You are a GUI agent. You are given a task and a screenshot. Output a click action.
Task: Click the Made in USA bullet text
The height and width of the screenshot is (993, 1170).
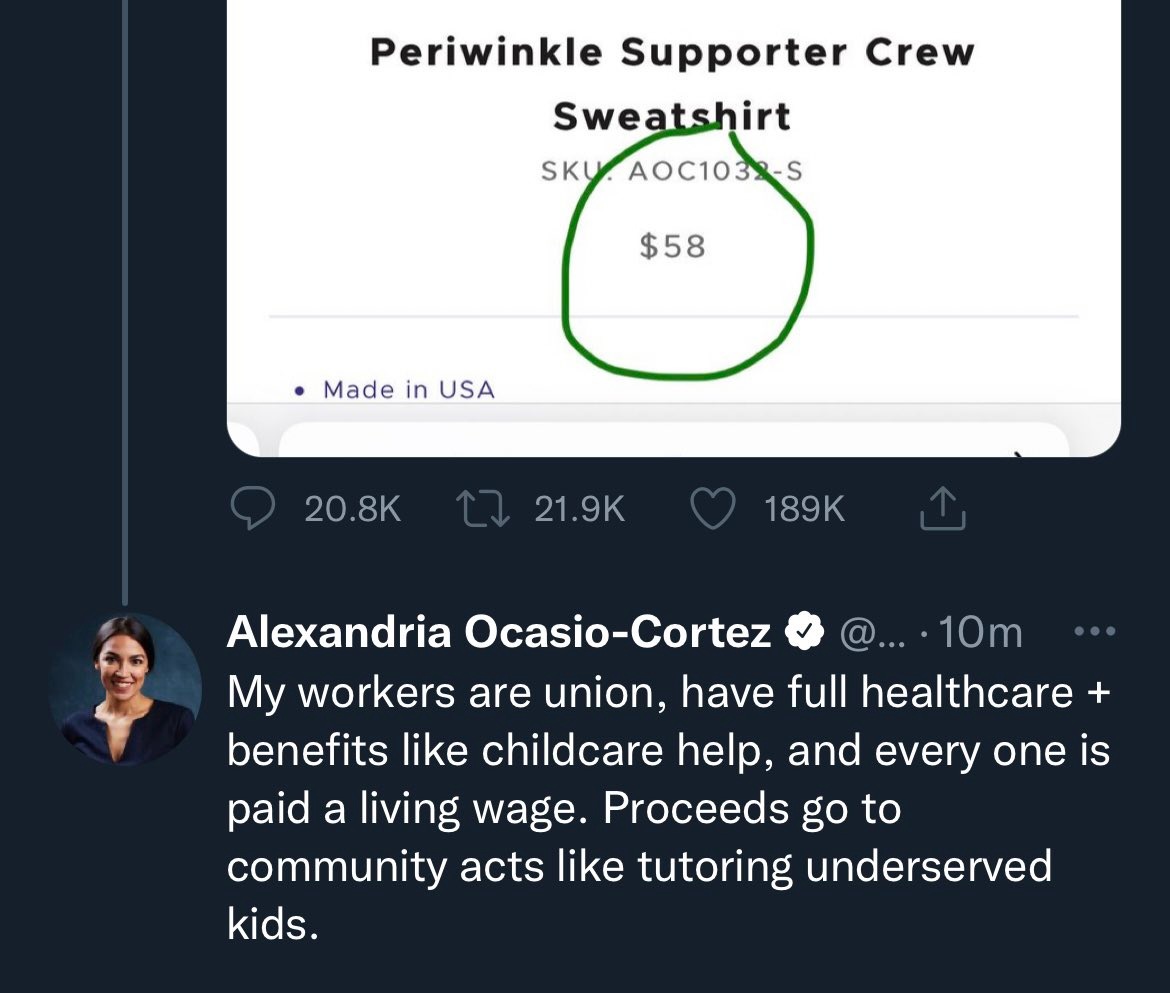coord(409,389)
